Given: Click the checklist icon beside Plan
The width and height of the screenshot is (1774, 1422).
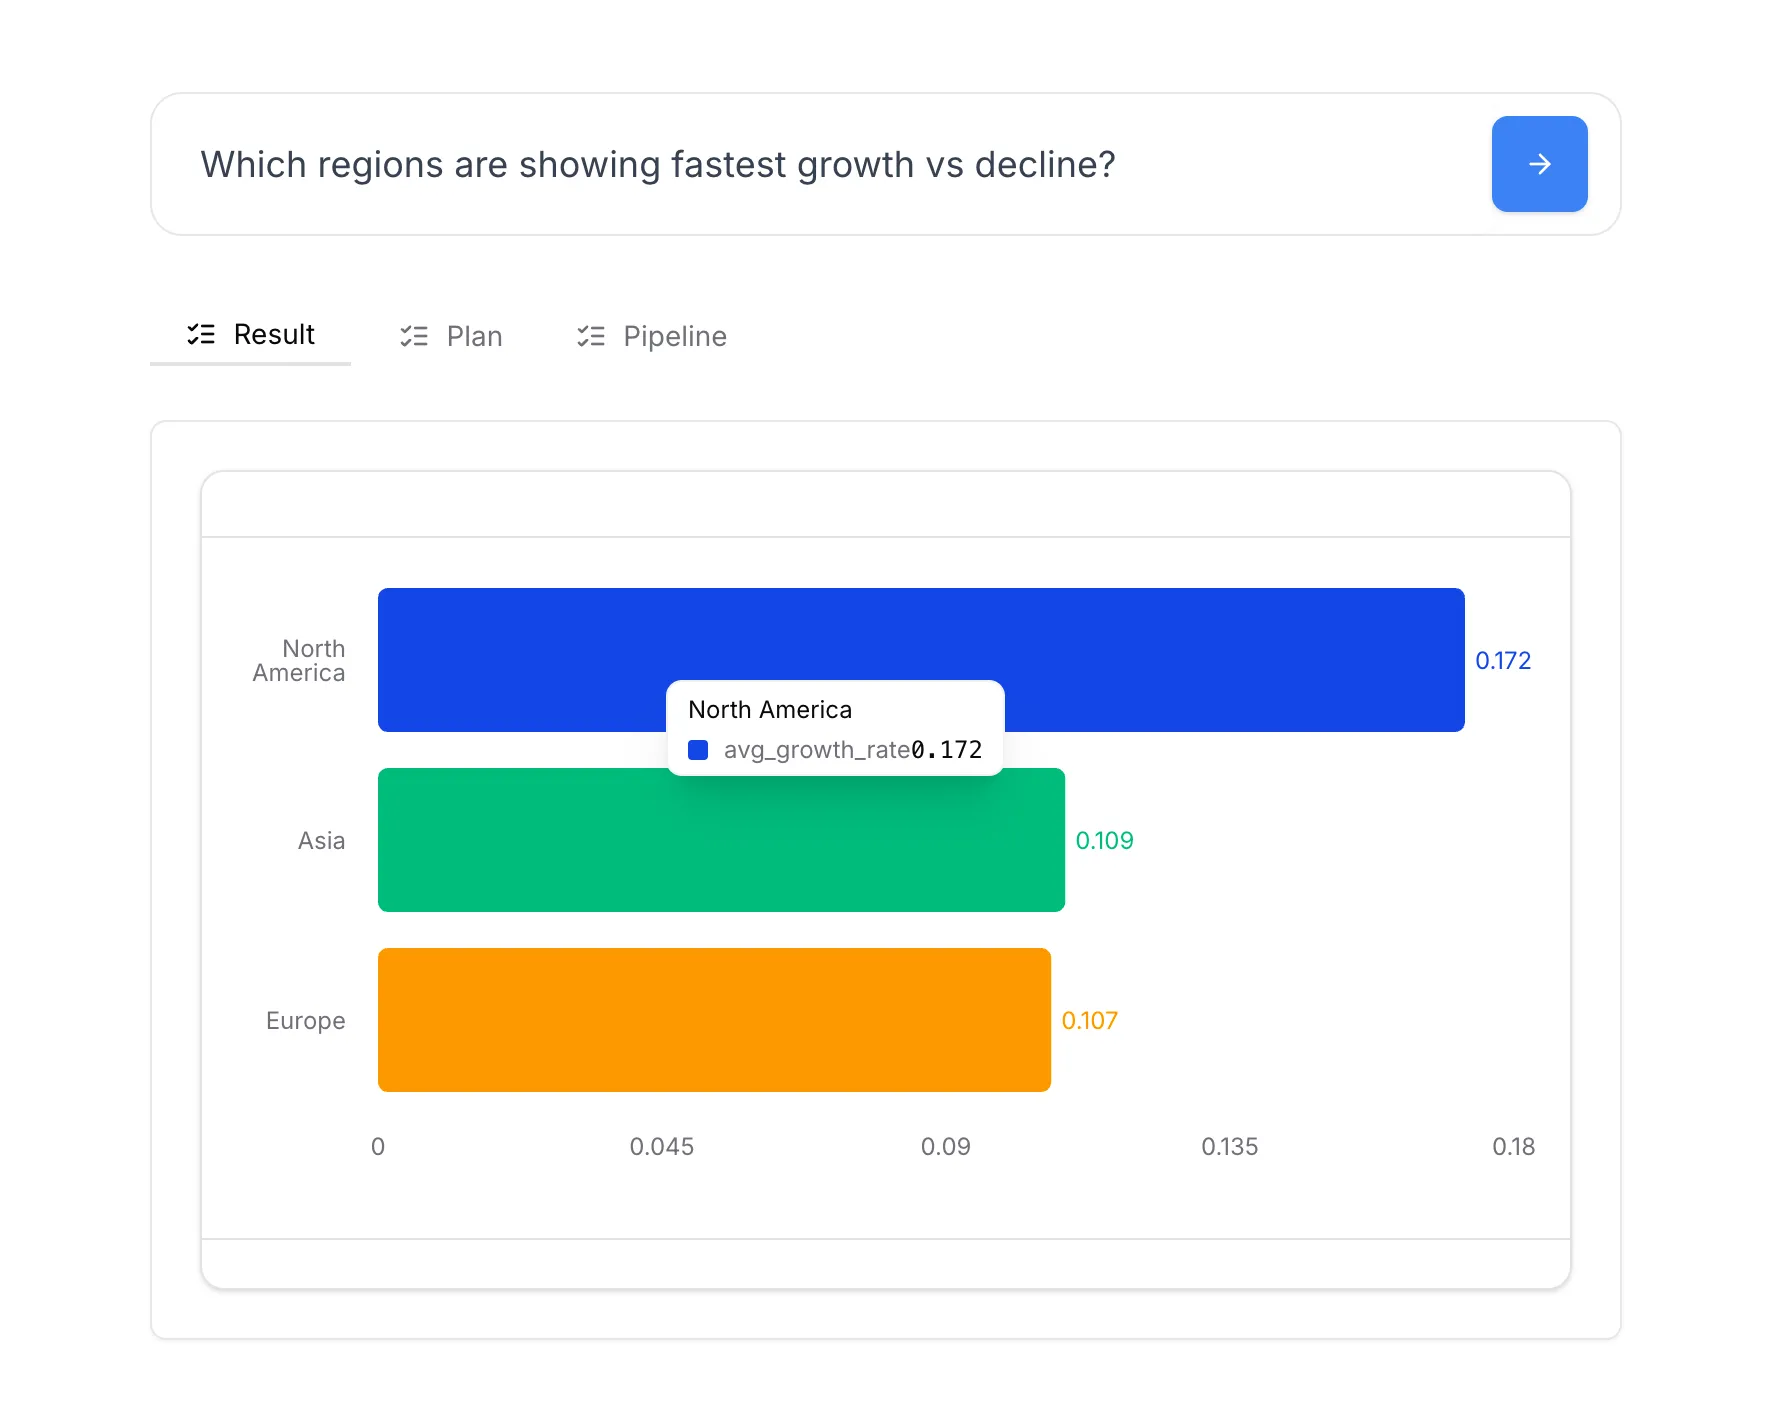Looking at the screenshot, I should click(414, 337).
